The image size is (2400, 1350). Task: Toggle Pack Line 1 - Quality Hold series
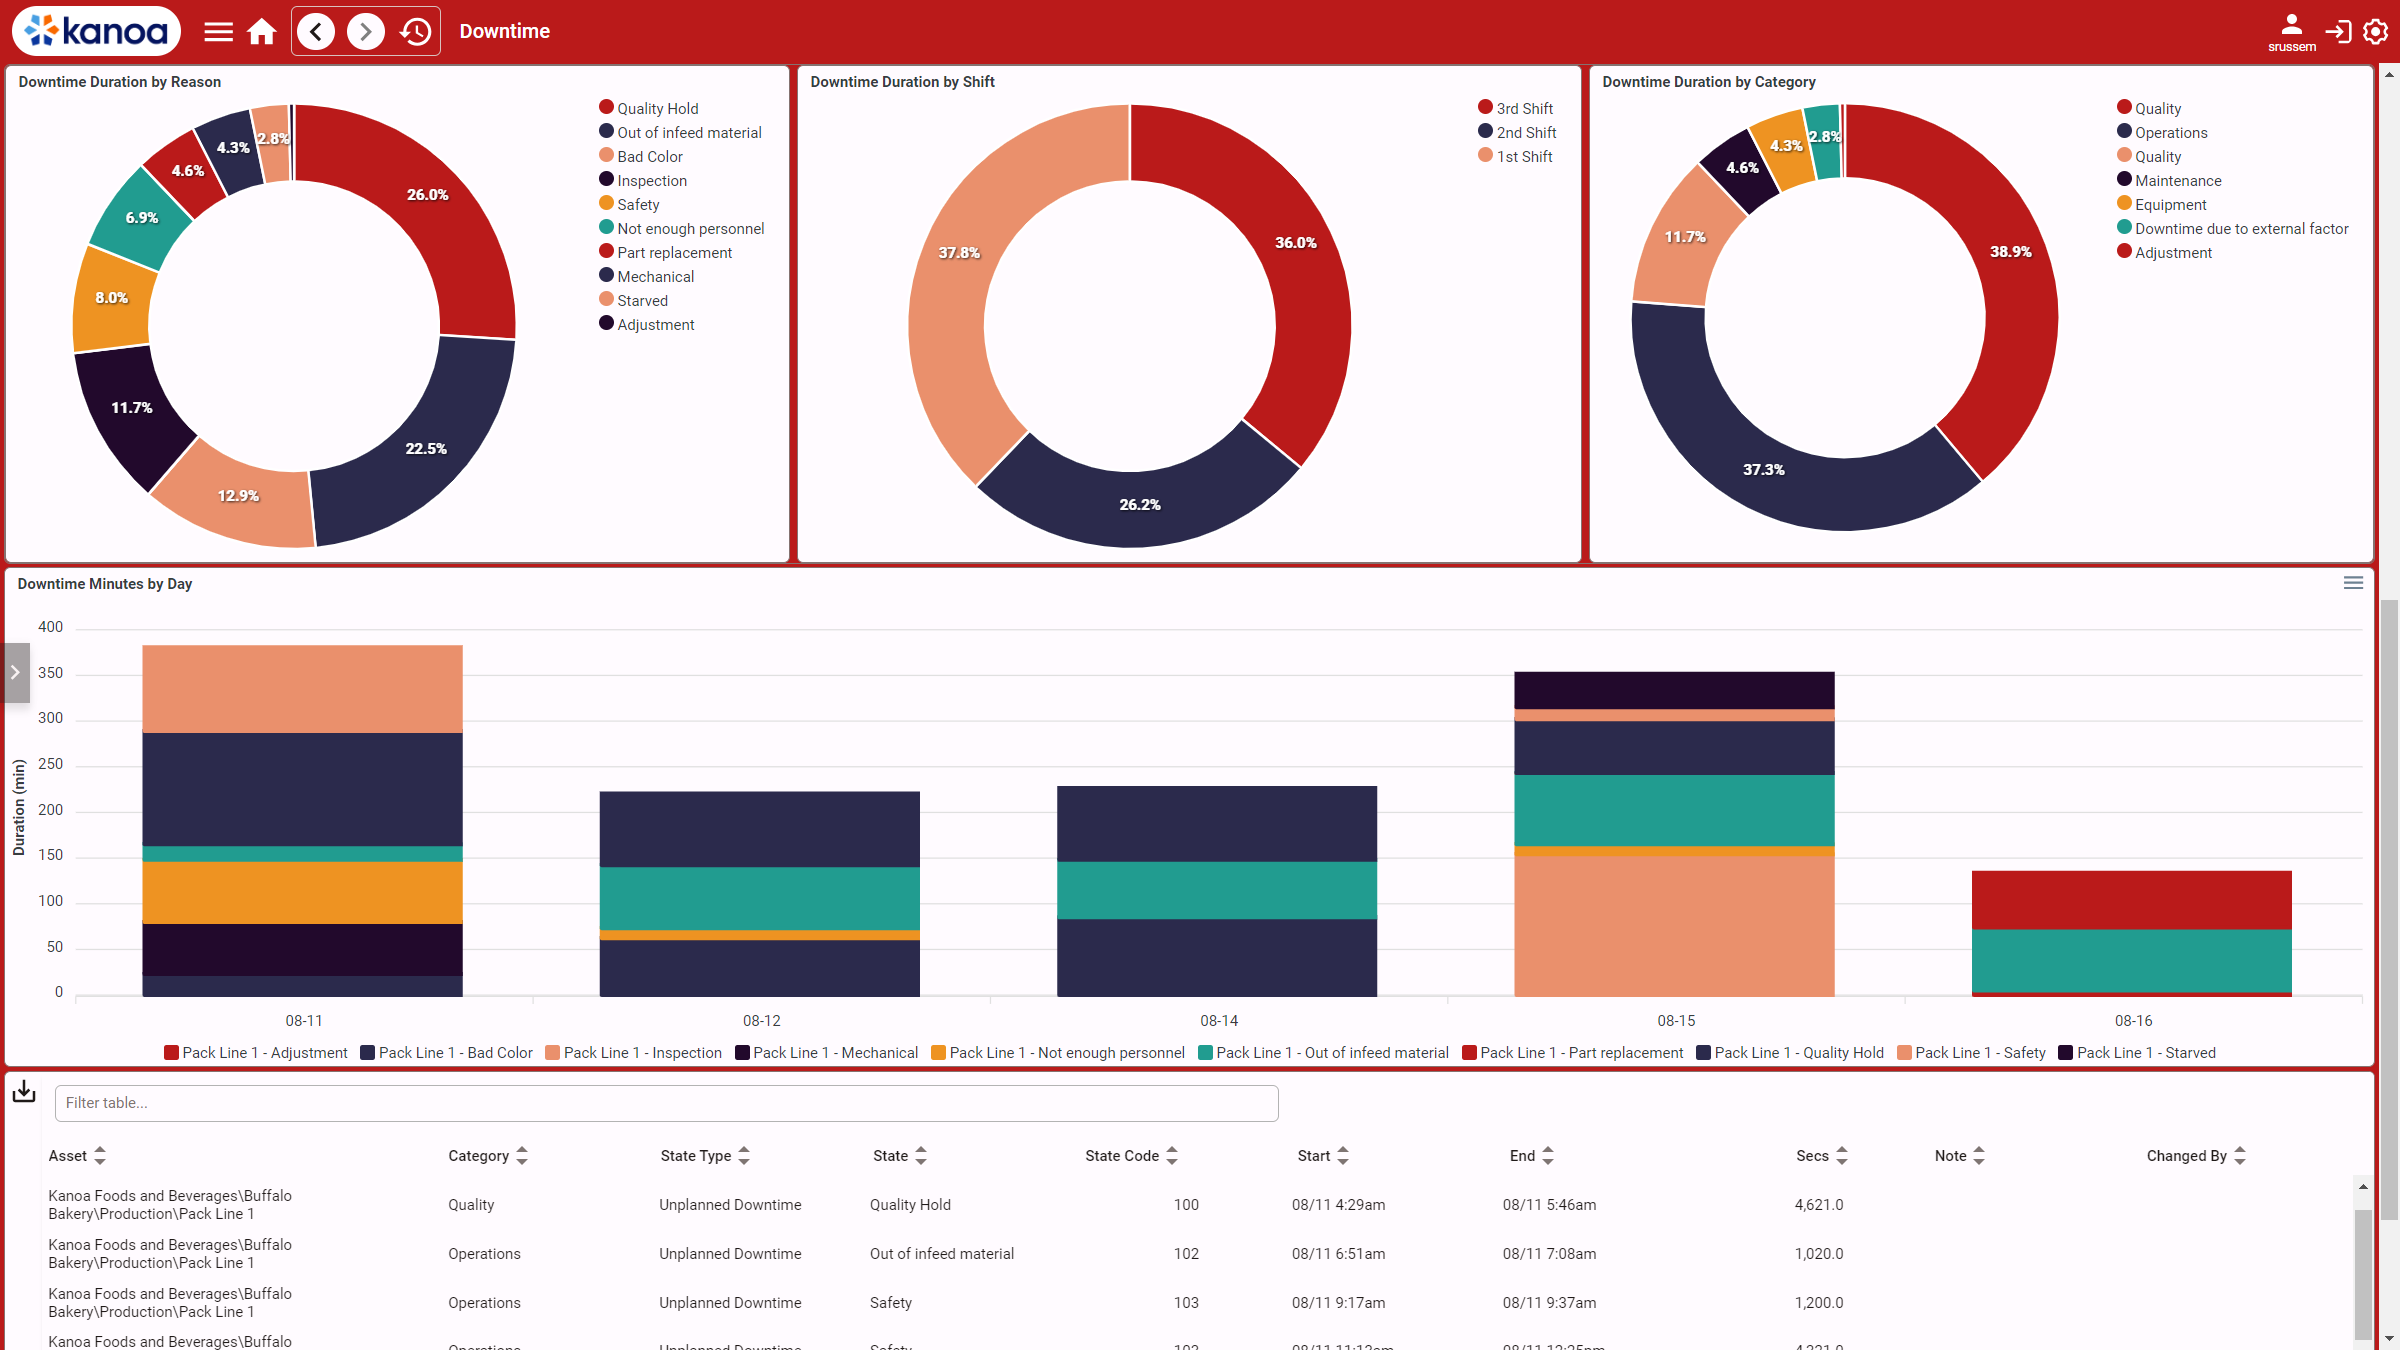(1790, 1052)
